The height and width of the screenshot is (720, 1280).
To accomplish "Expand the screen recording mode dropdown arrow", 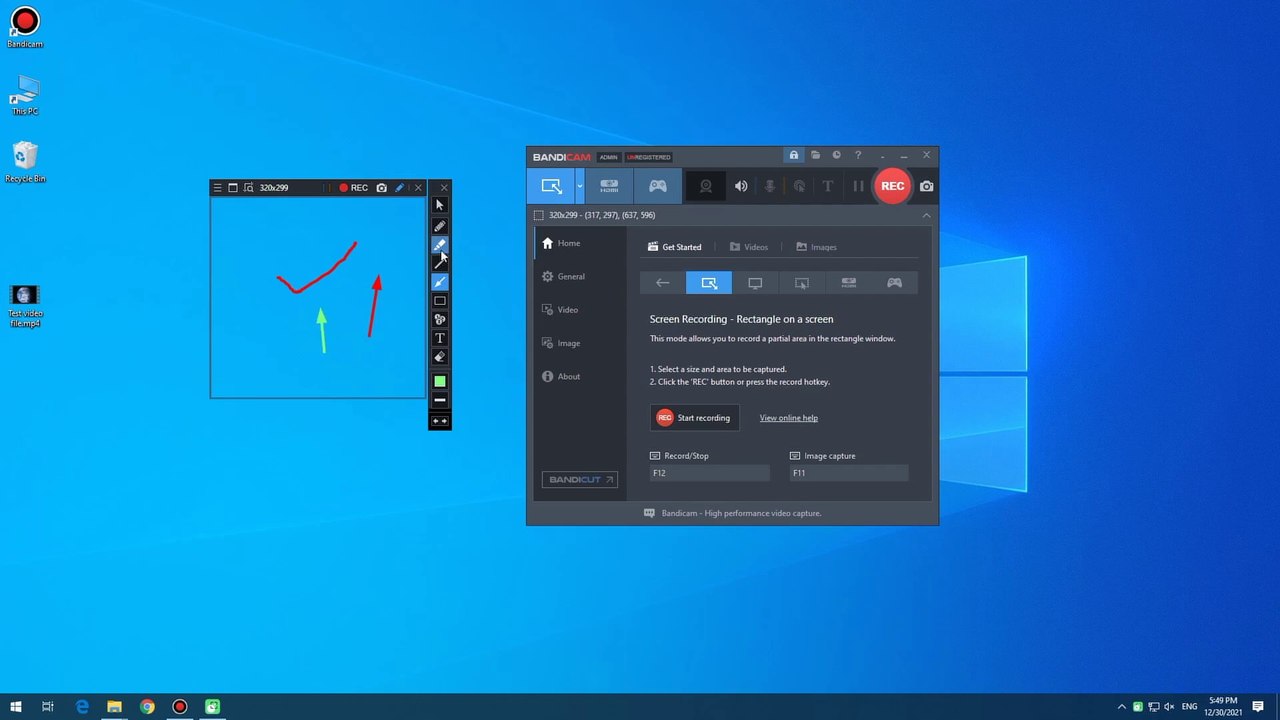I will (x=579, y=186).
